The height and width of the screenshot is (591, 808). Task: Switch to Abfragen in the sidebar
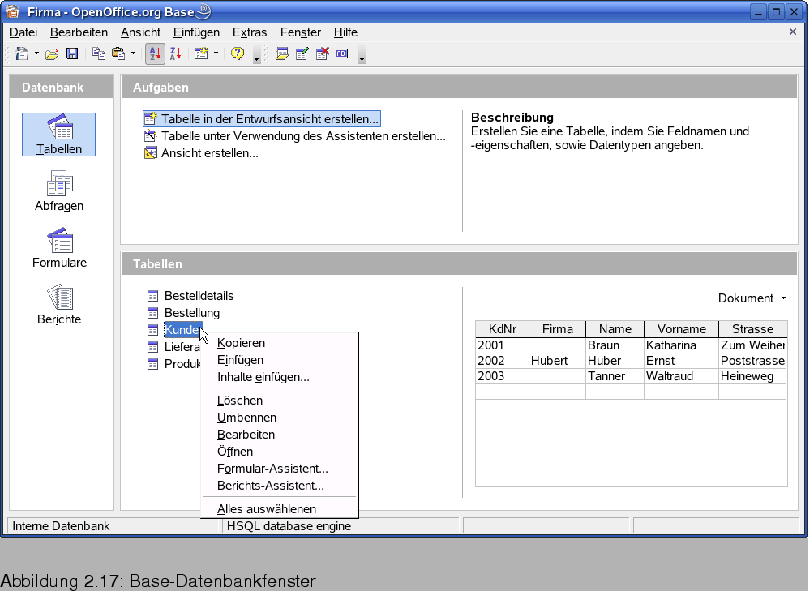pyautogui.click(x=57, y=190)
